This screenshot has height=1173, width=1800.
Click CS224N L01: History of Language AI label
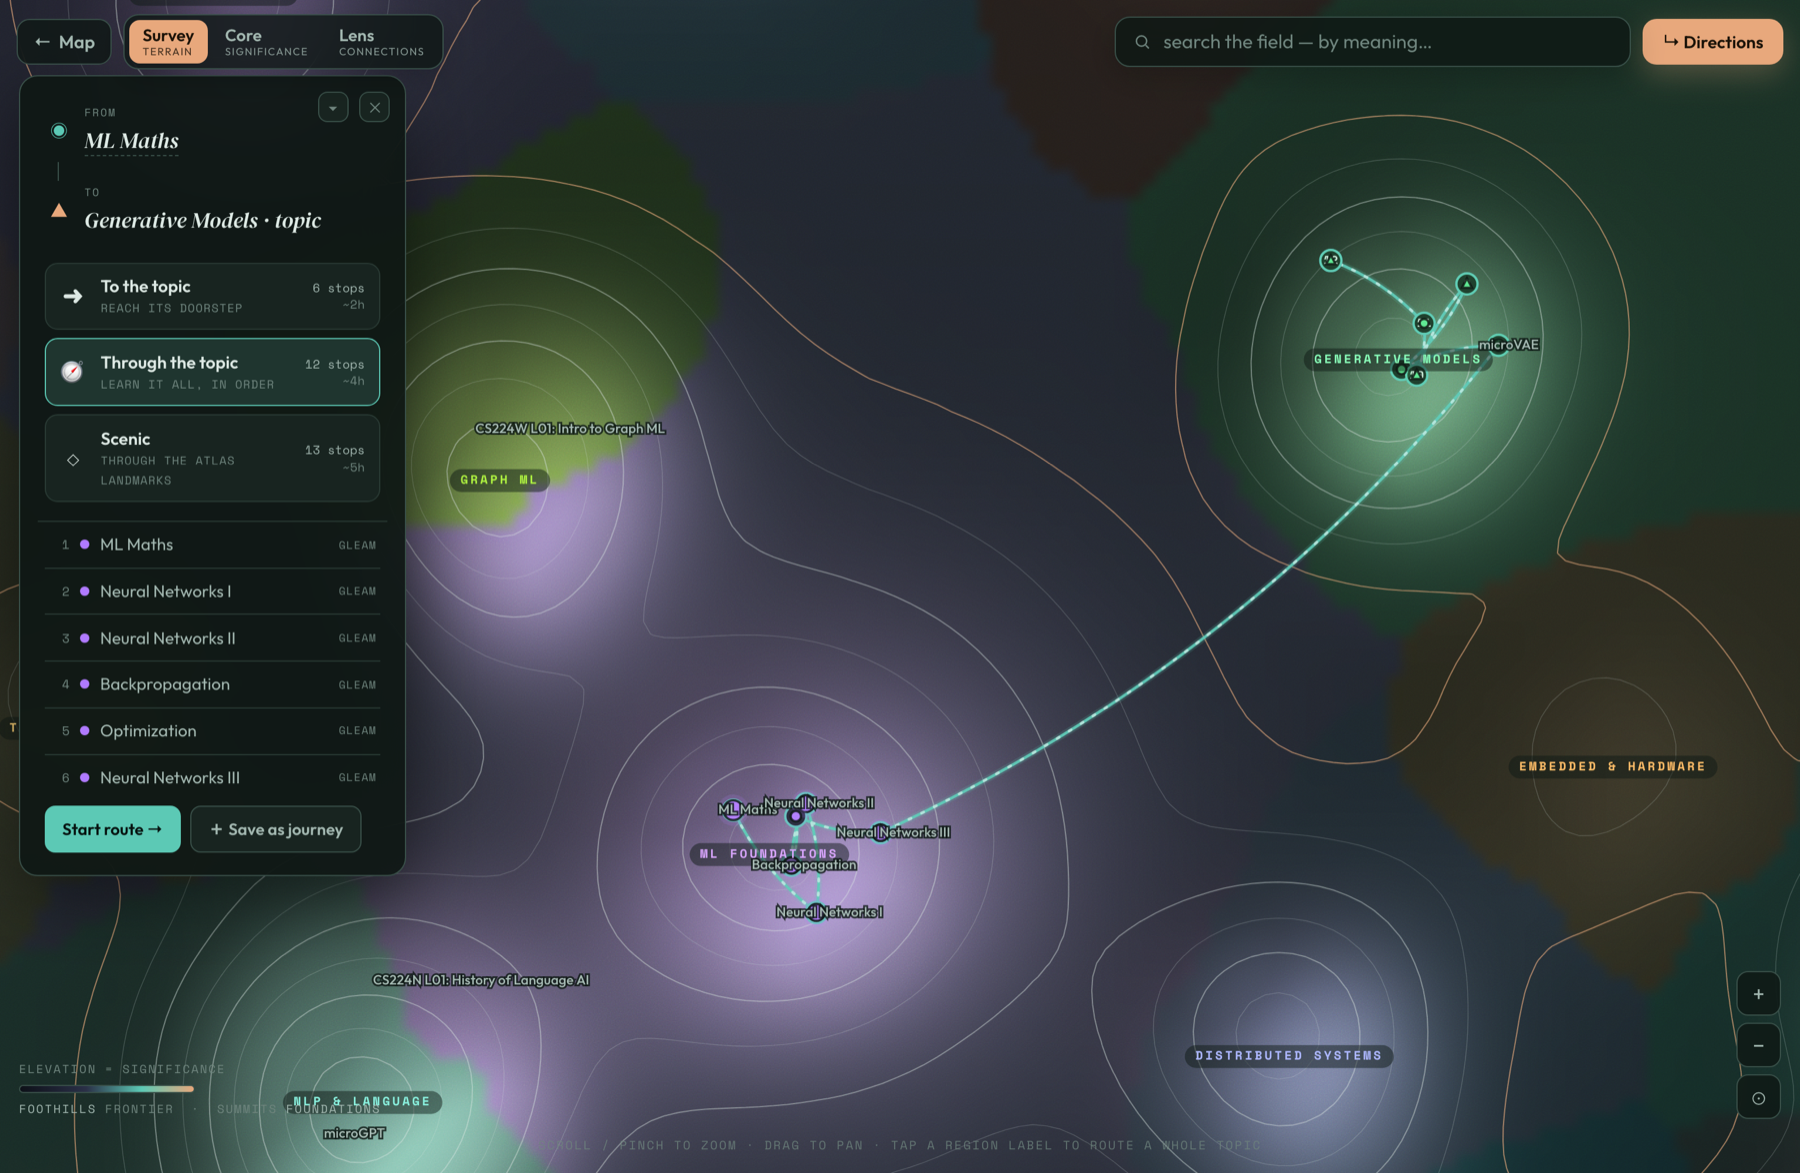[481, 980]
